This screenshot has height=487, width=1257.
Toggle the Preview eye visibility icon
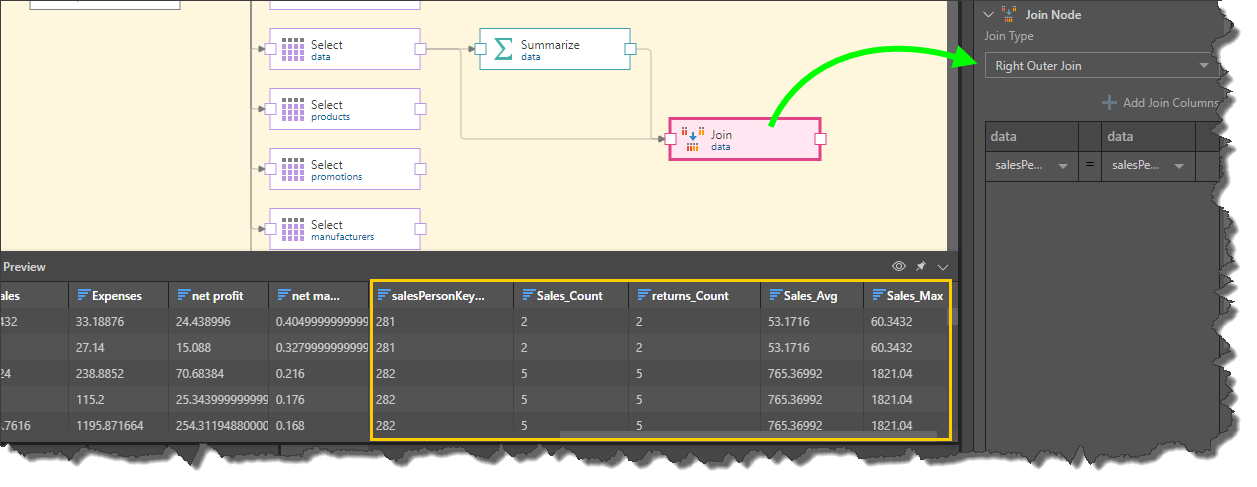click(x=898, y=266)
